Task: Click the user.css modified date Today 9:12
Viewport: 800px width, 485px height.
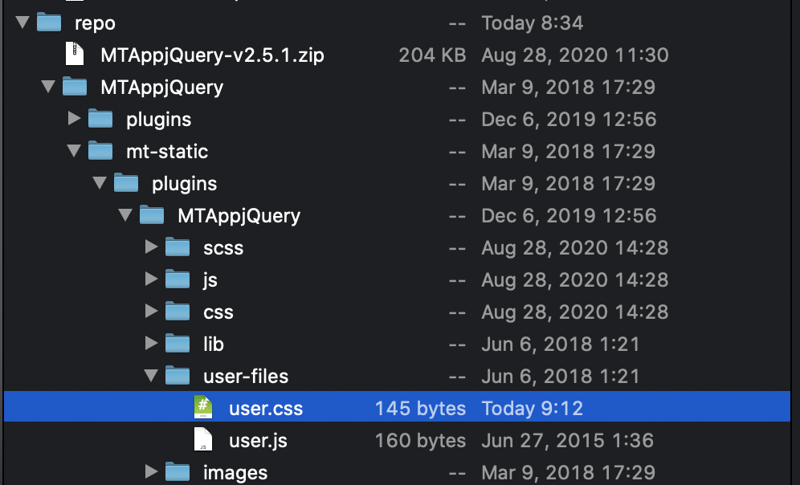Action: 532,408
